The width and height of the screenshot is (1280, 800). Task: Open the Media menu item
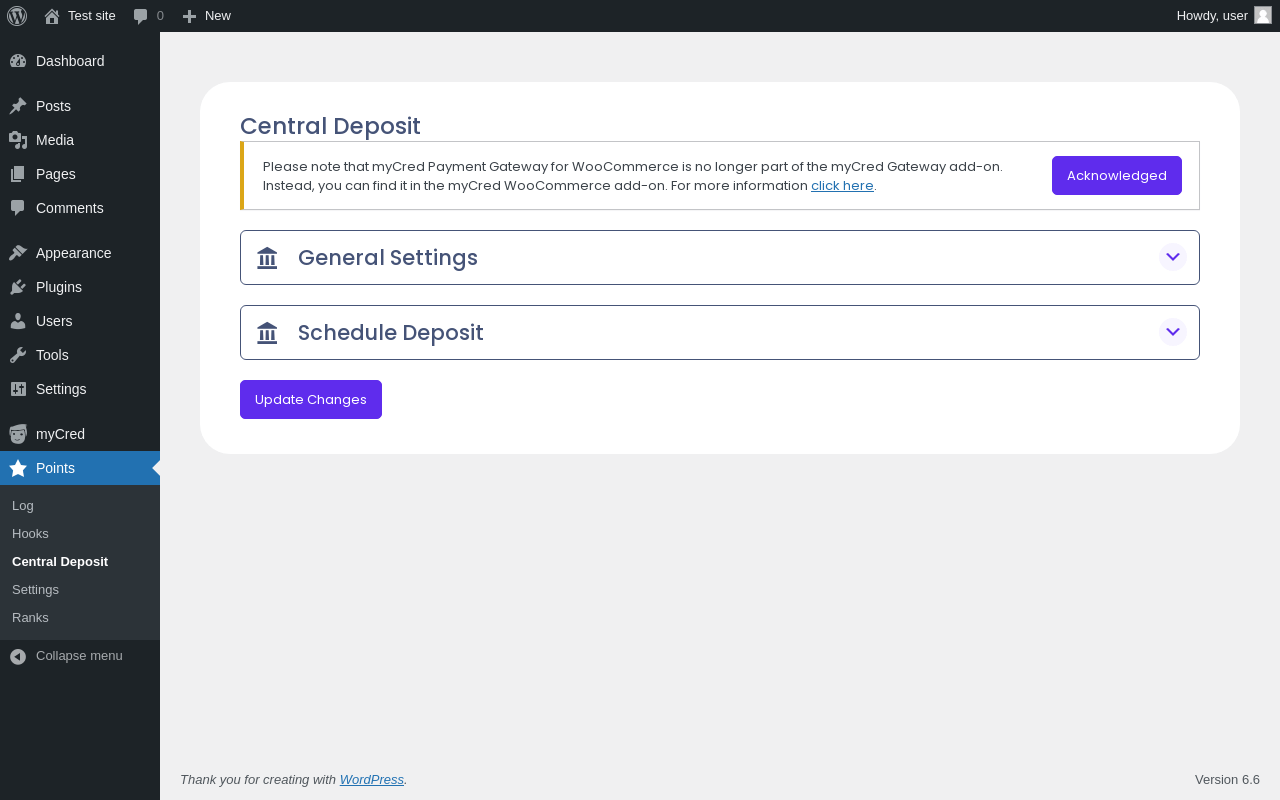pyautogui.click(x=55, y=140)
